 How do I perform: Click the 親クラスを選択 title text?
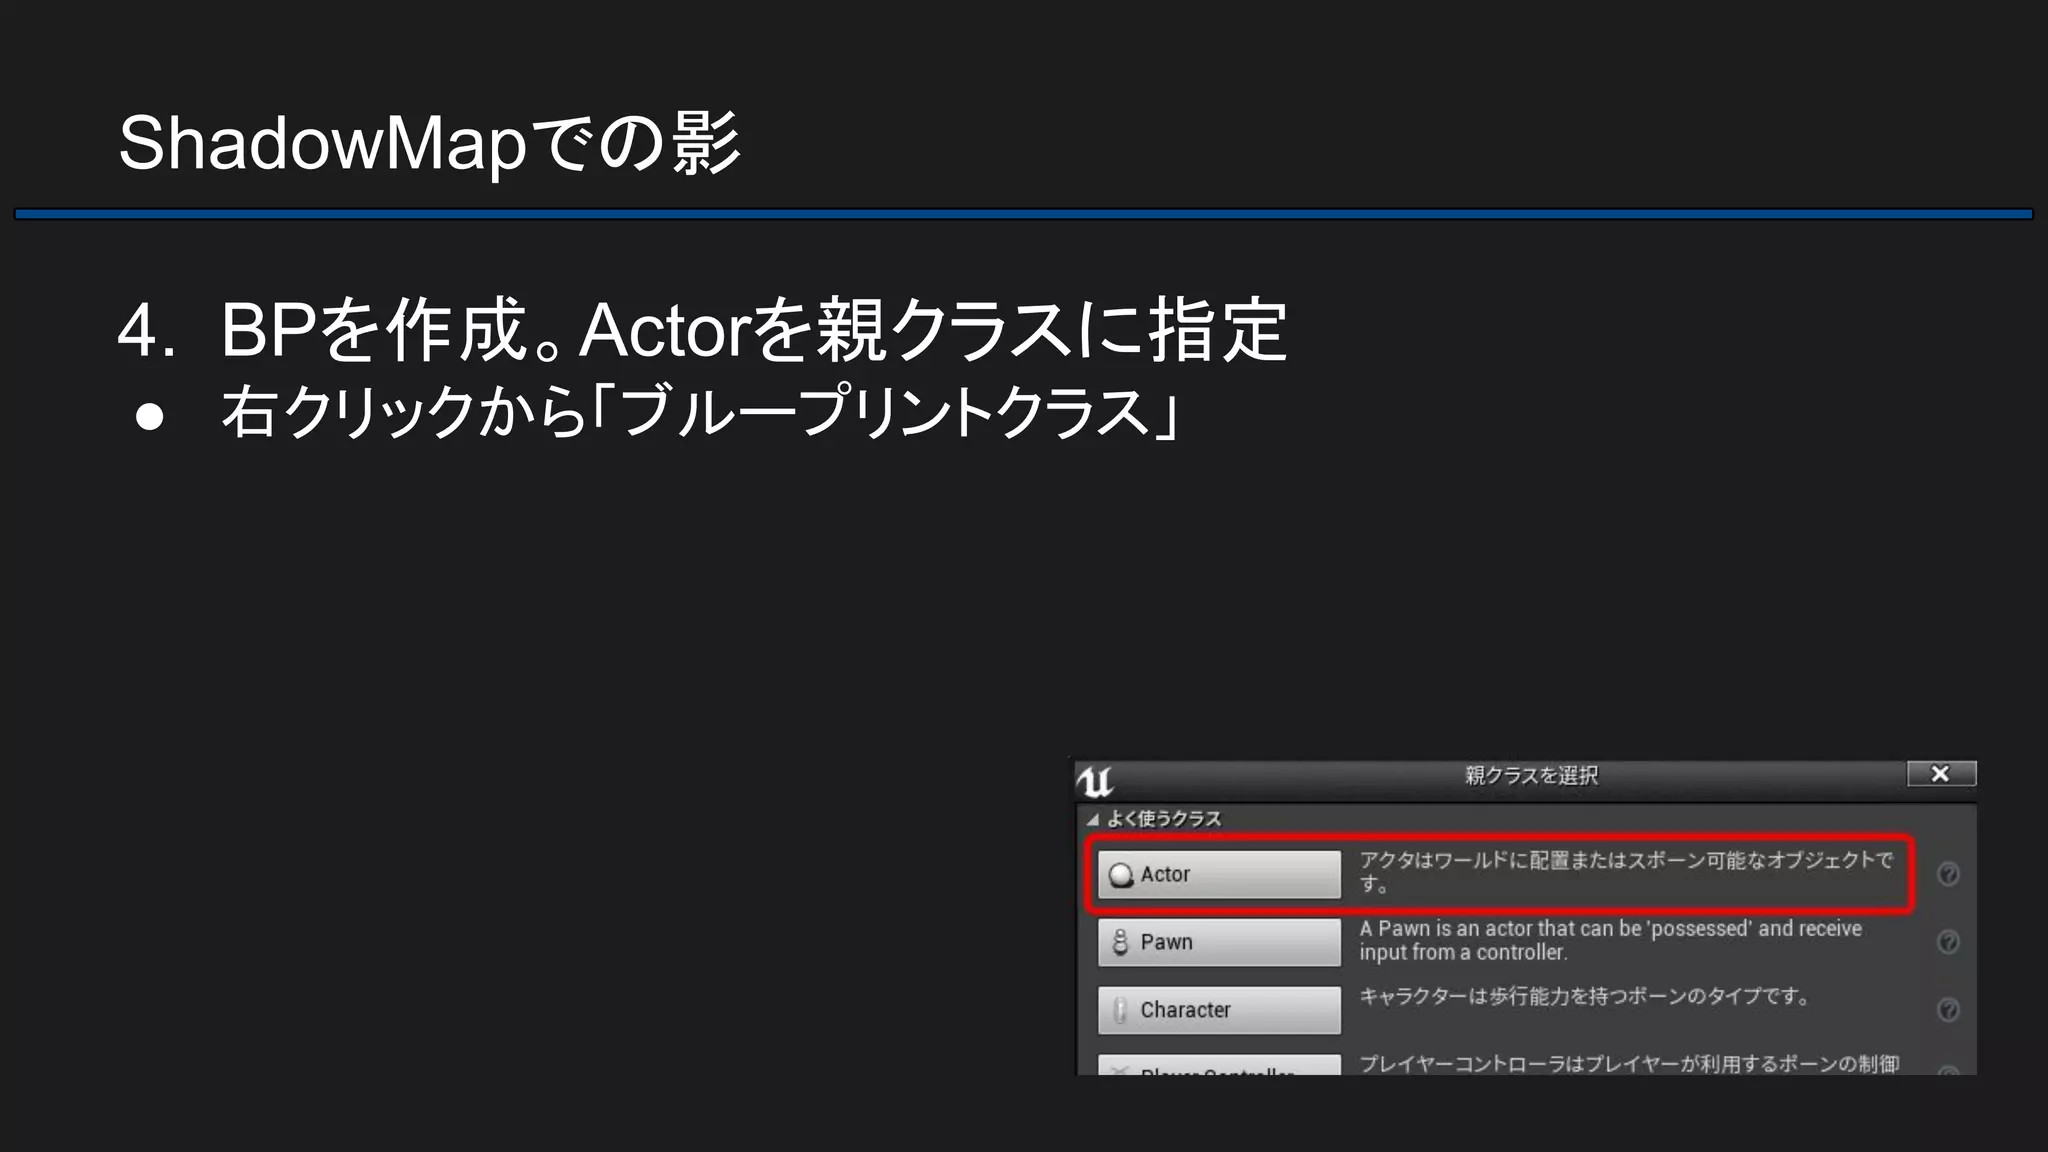(1531, 775)
